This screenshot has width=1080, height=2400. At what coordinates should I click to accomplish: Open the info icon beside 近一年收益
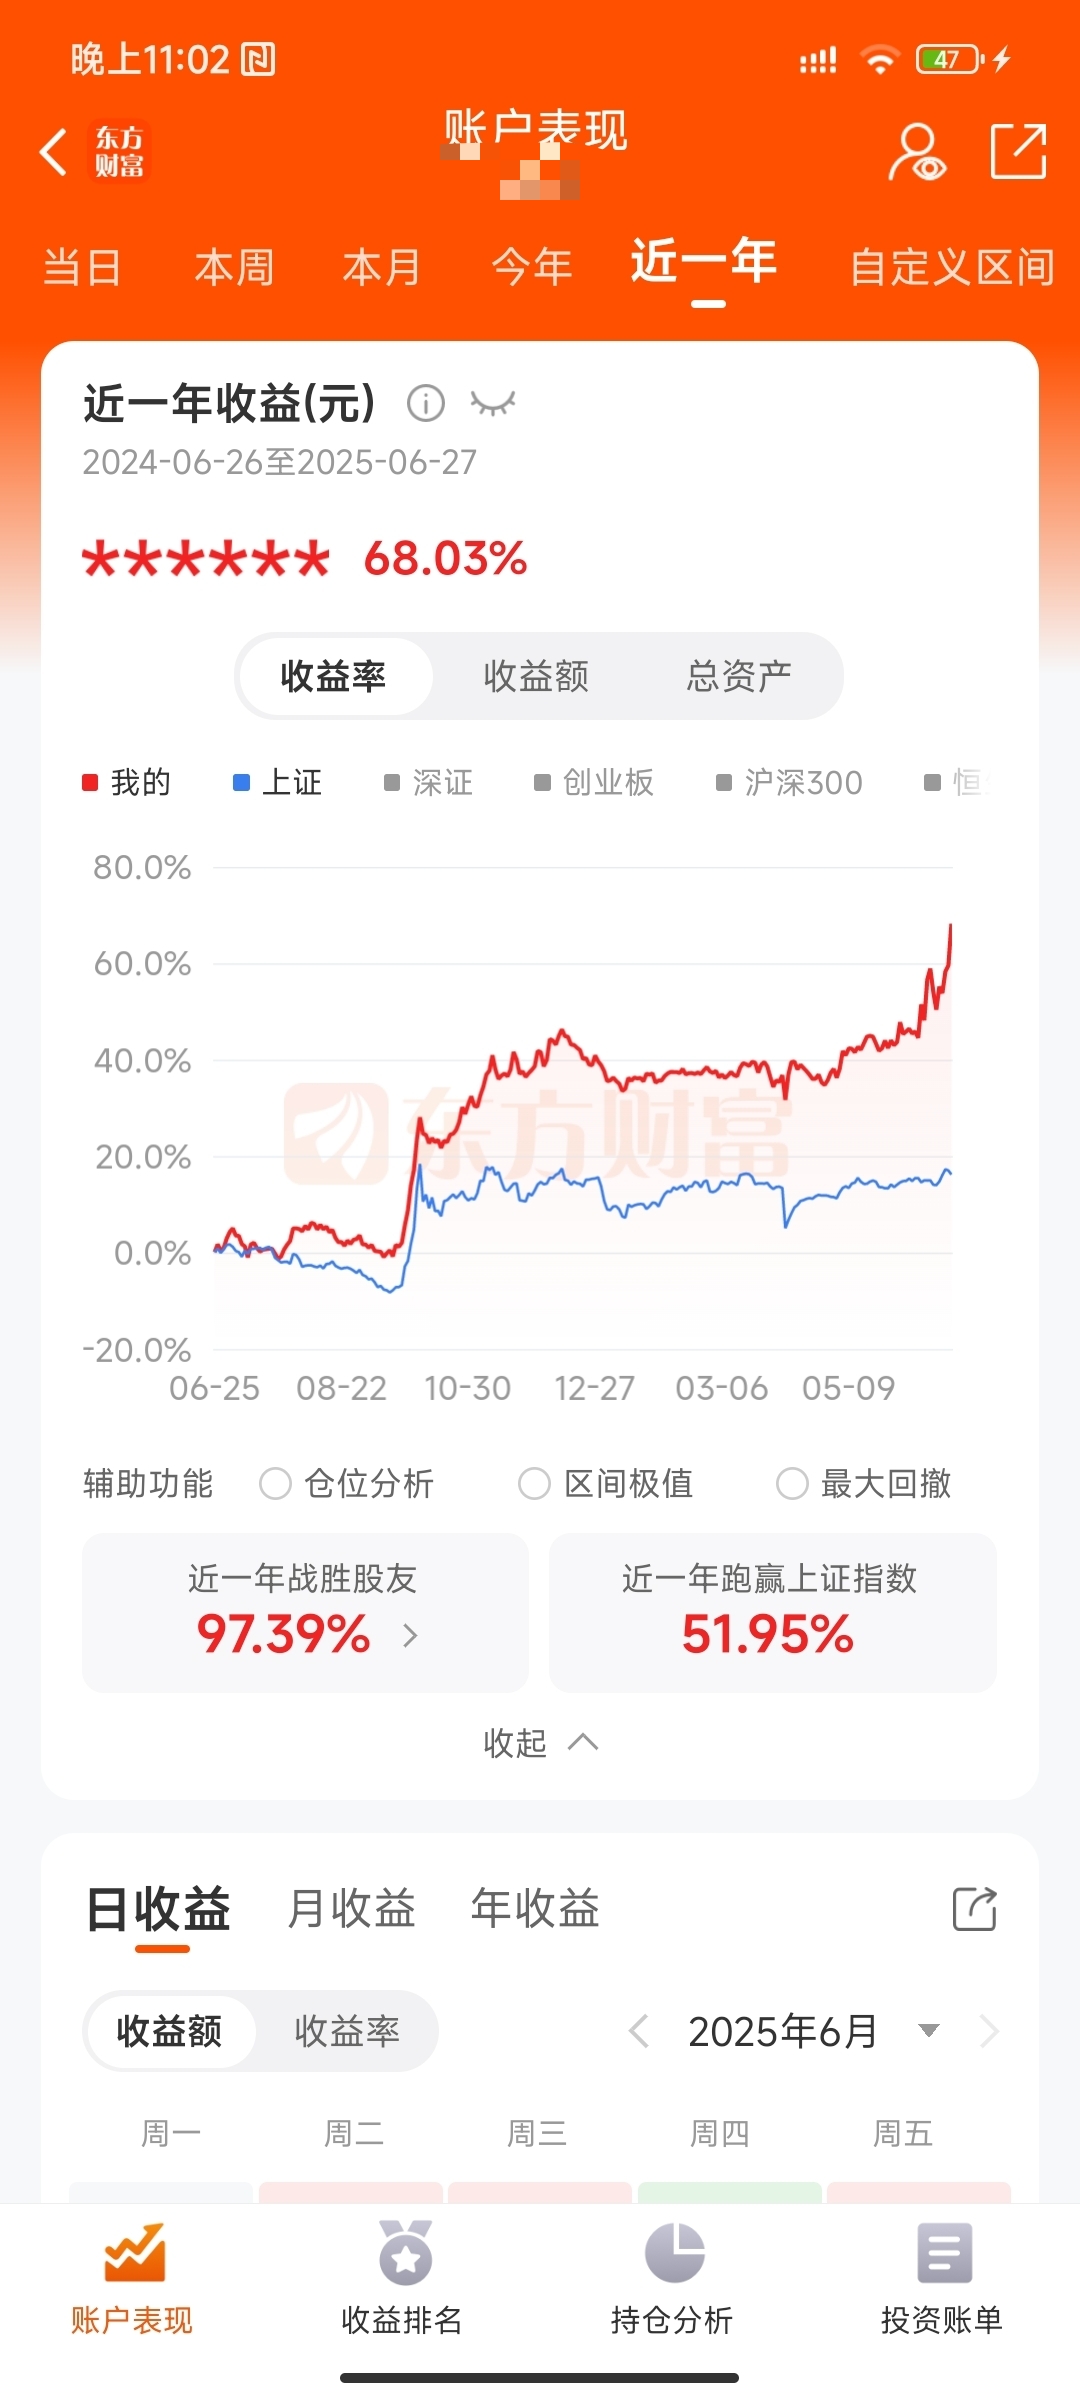pos(426,403)
